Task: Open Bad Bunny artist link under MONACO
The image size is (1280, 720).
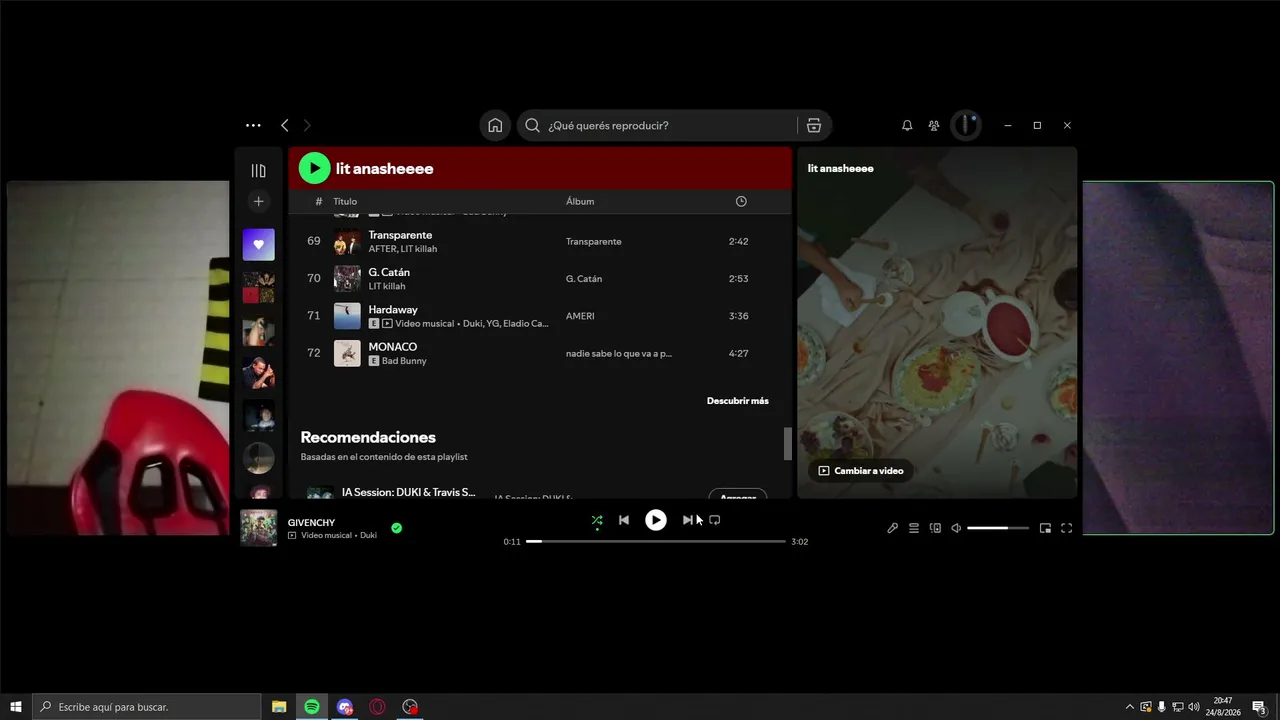Action: (404, 361)
